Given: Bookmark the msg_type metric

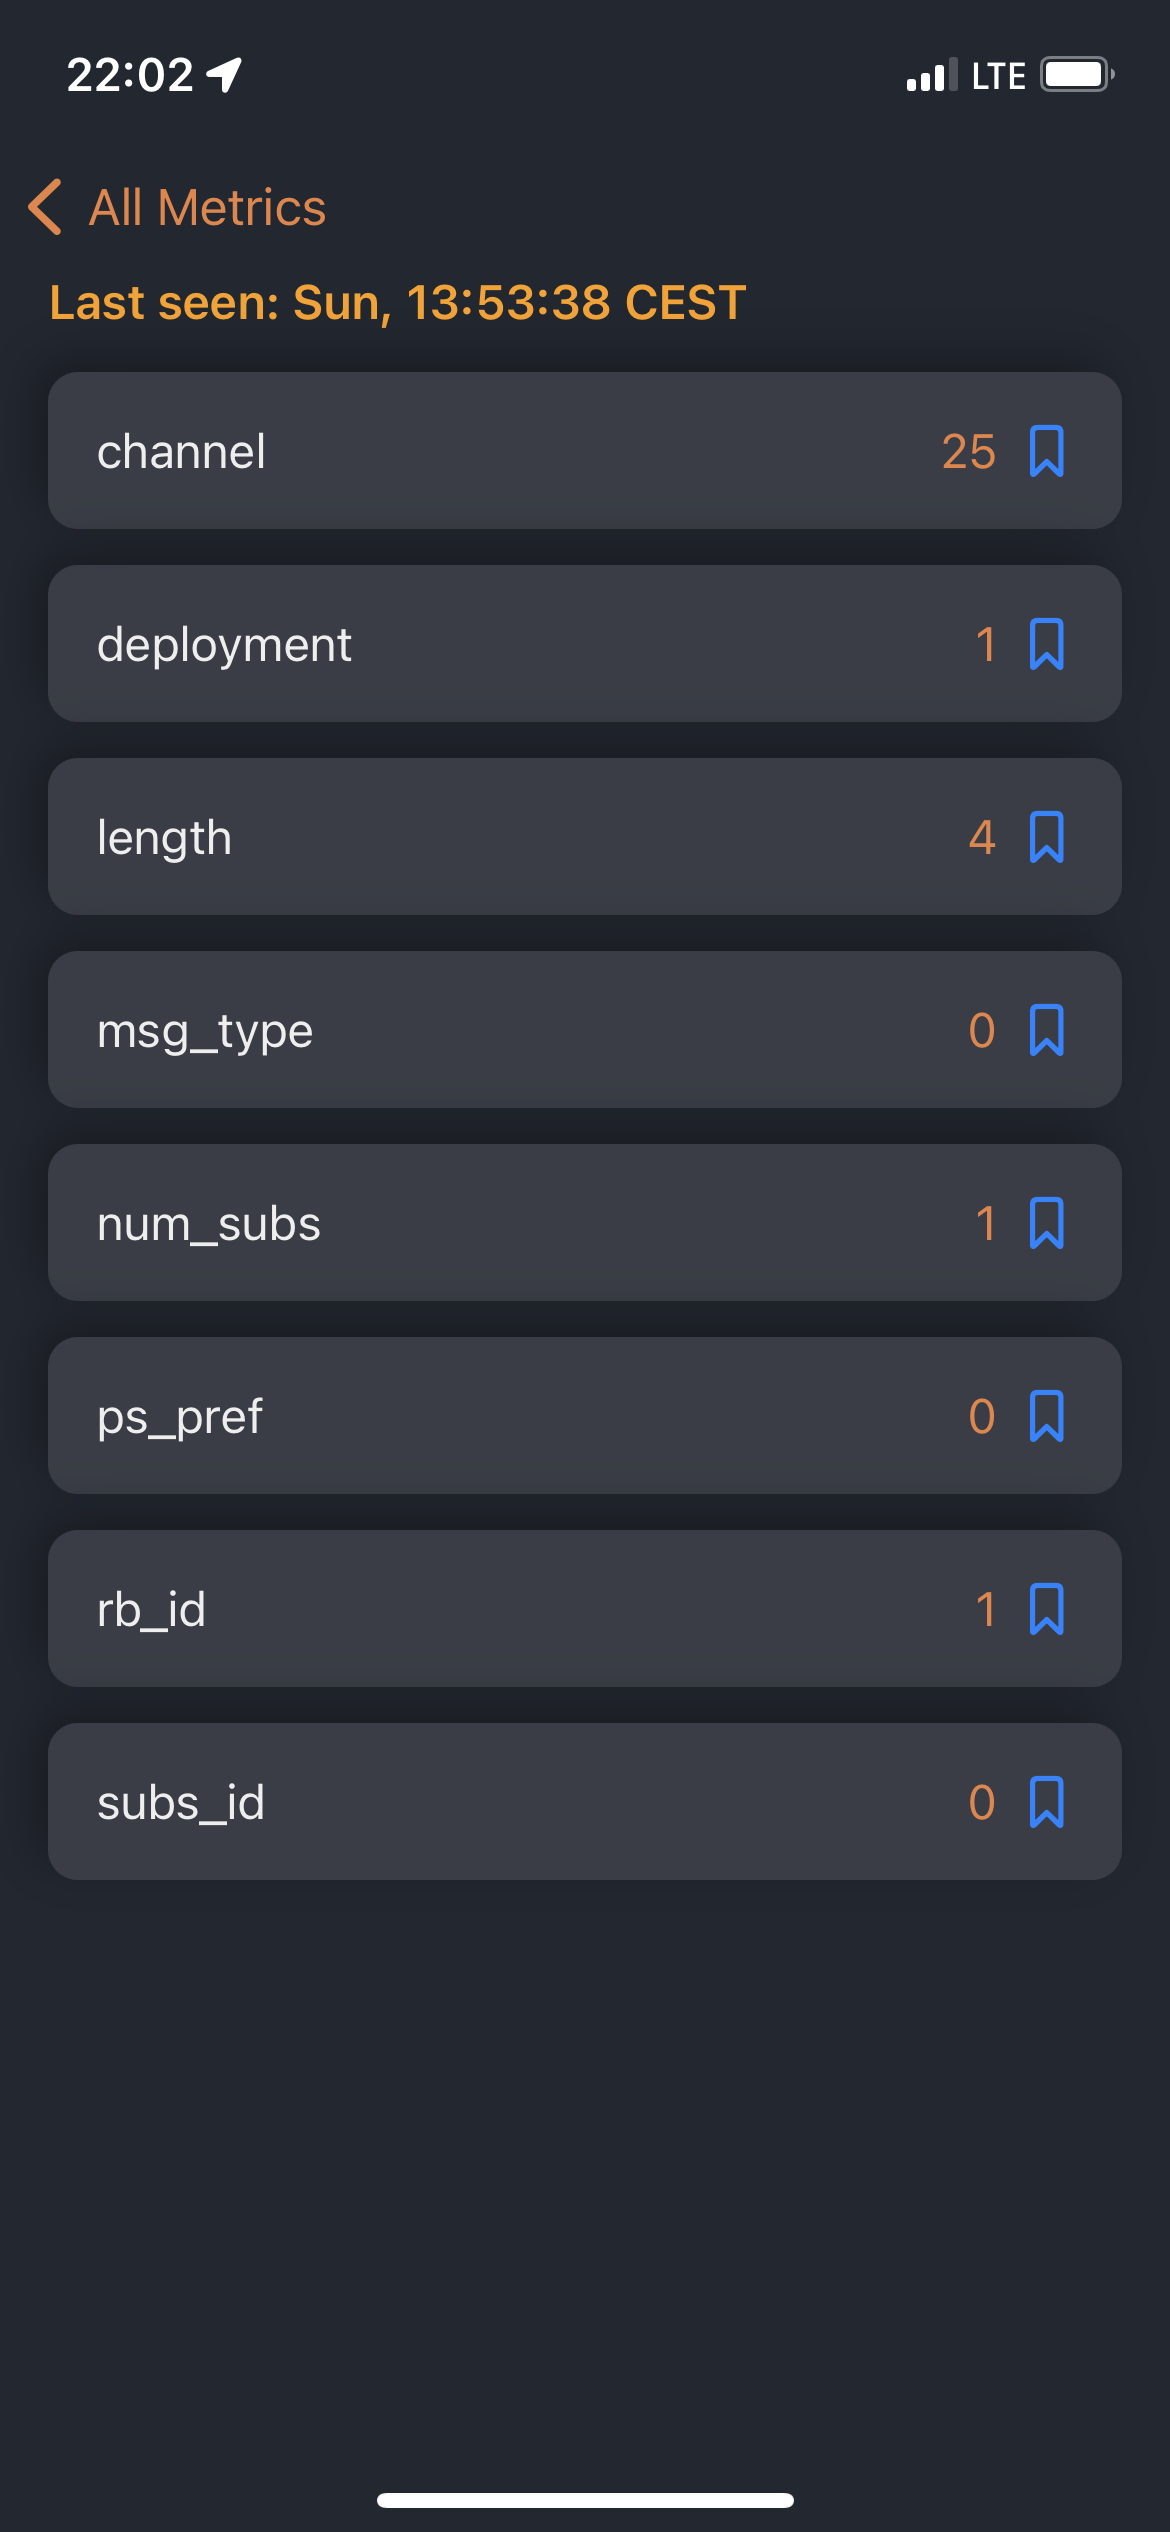Looking at the screenshot, I should pyautogui.click(x=1046, y=1030).
